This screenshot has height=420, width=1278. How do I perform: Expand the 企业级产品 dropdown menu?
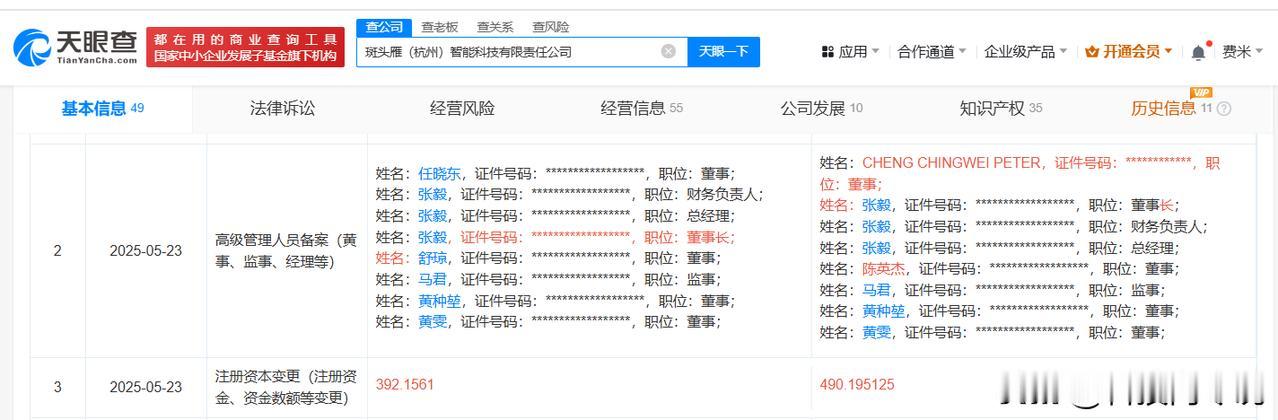point(1026,51)
